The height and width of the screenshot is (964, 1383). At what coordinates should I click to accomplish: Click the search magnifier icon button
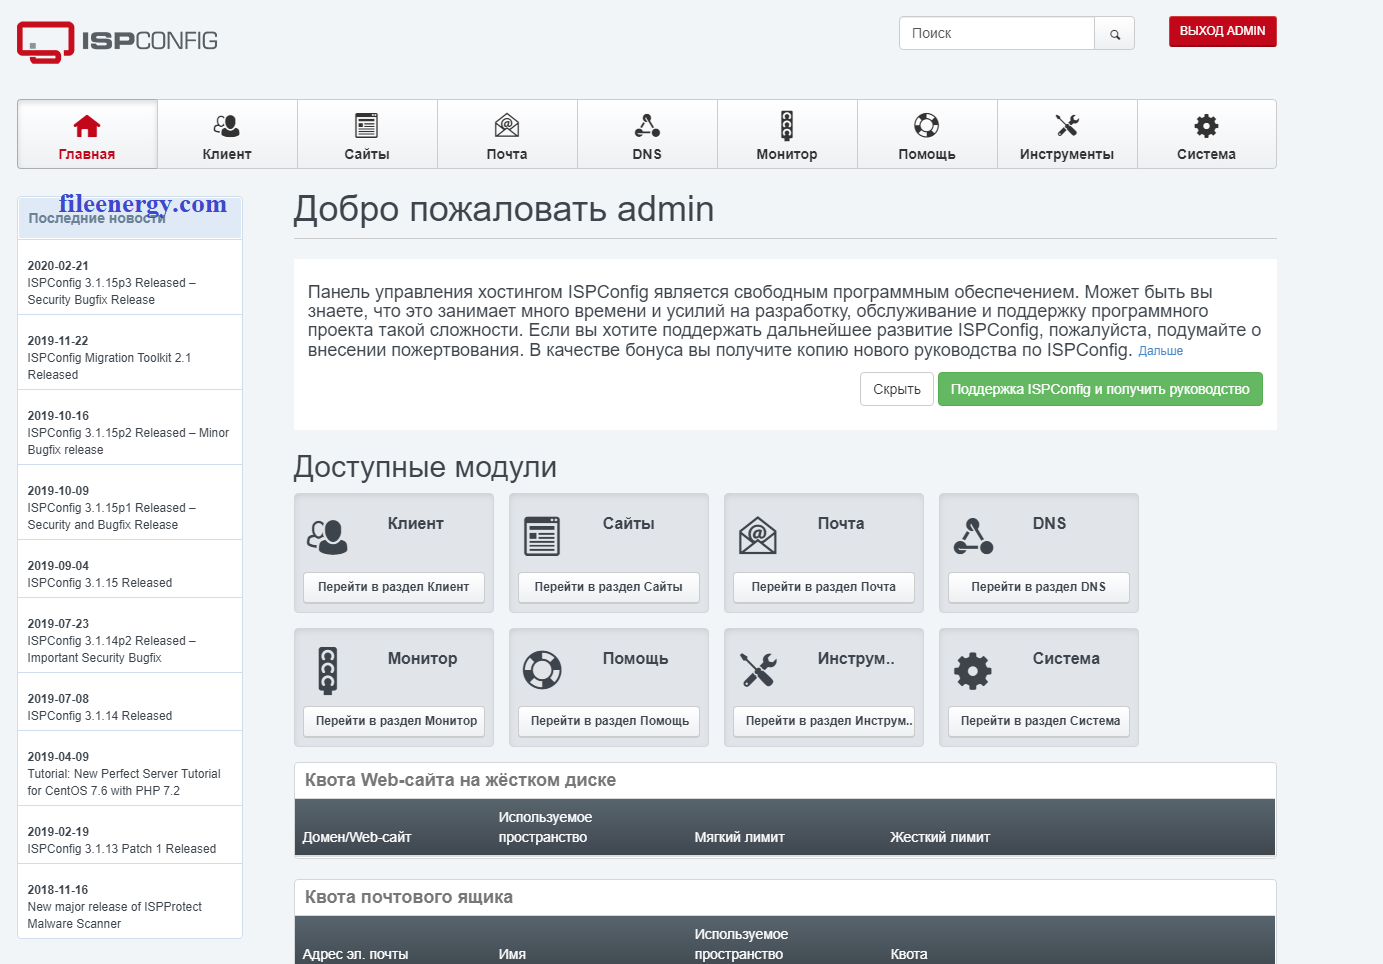tap(1114, 34)
